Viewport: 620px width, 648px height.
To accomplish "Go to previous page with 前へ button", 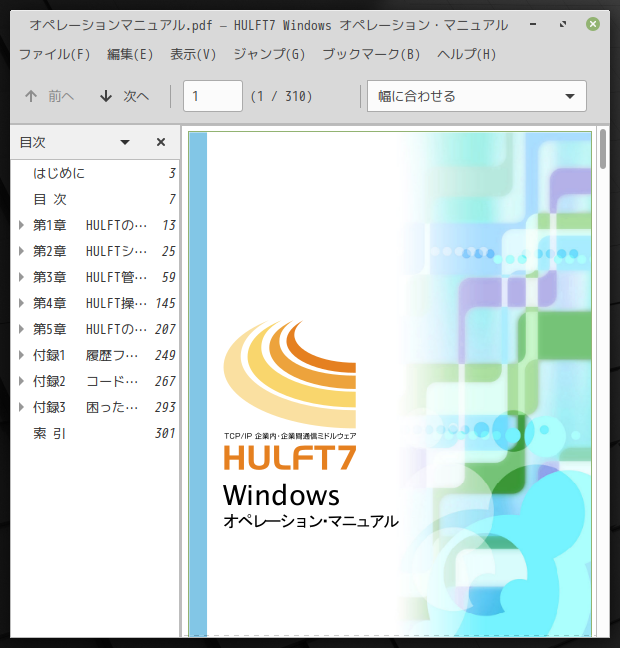I will click(49, 96).
